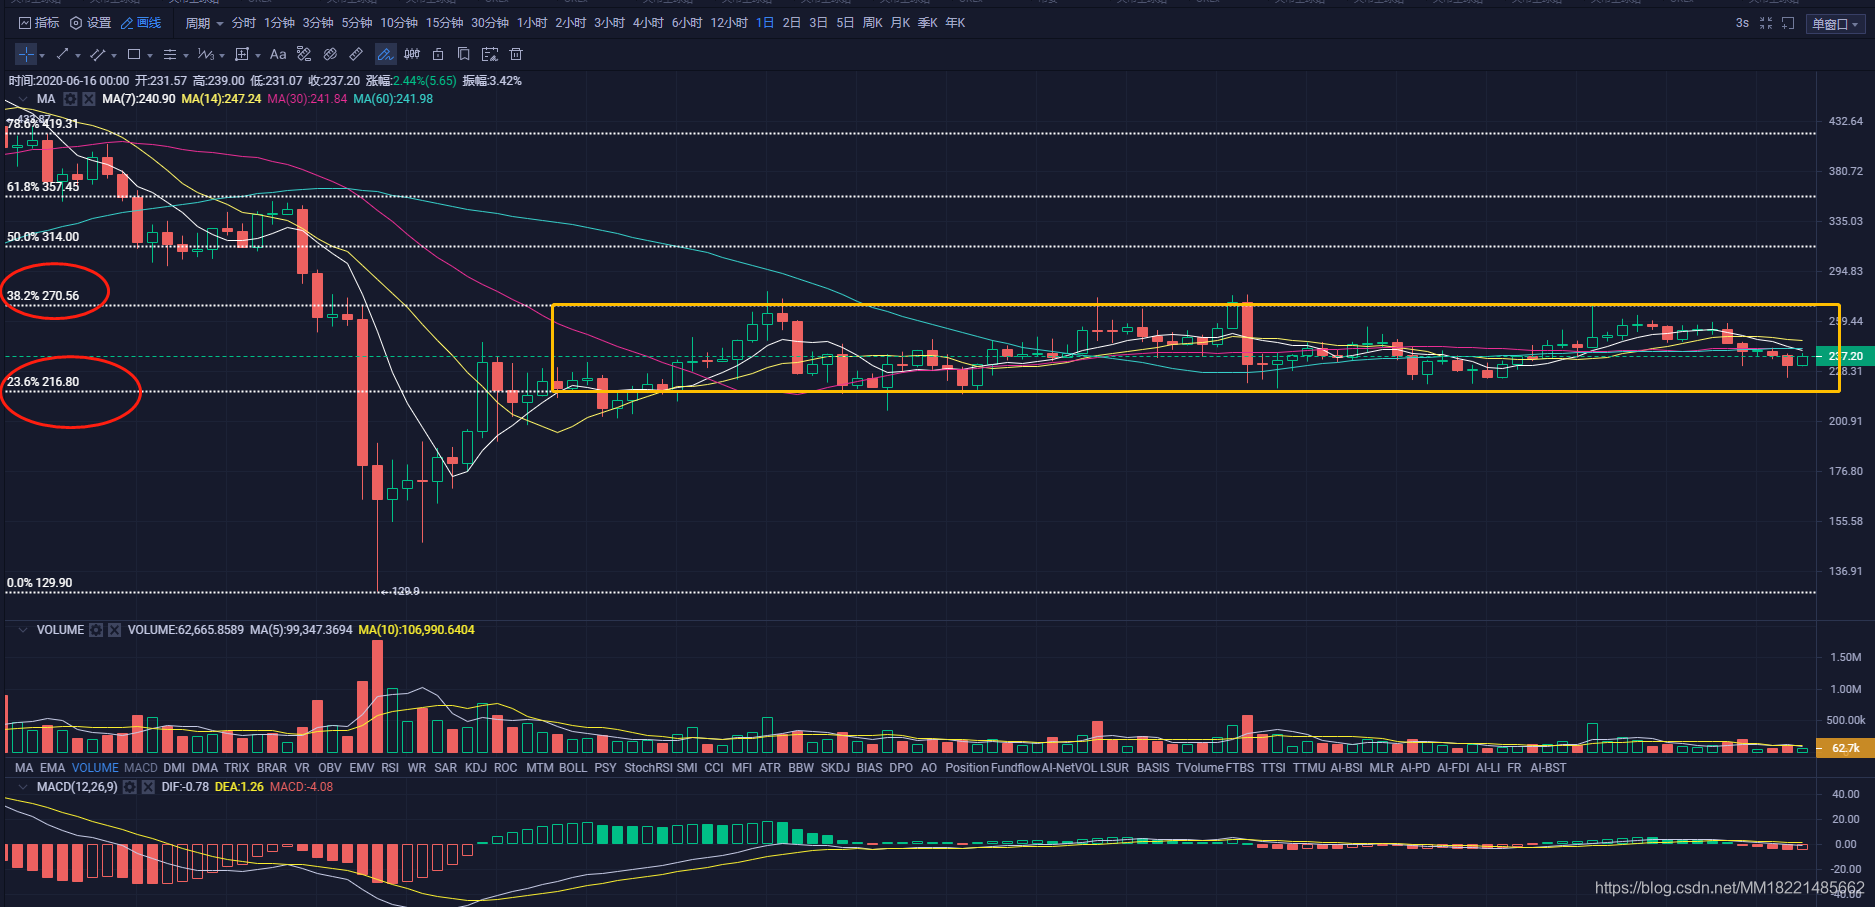Click the green 237.20 current price tag
The image size is (1875, 907).
click(x=1845, y=356)
